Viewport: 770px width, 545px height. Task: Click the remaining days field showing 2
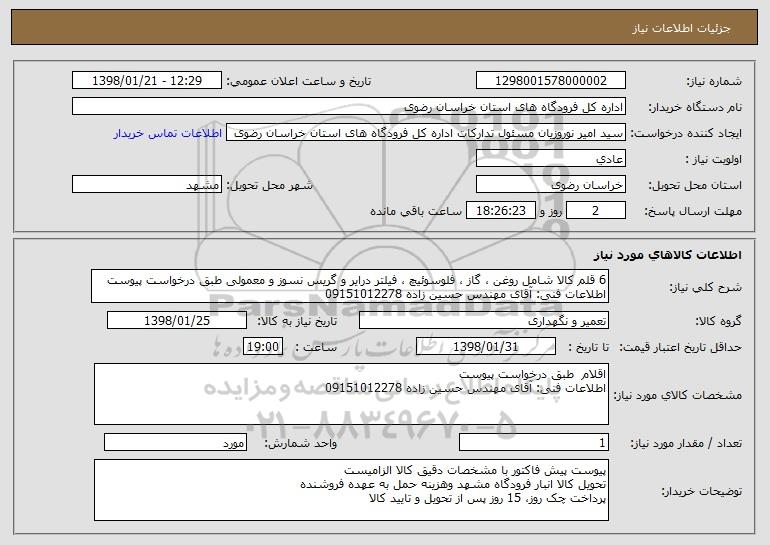click(x=596, y=211)
